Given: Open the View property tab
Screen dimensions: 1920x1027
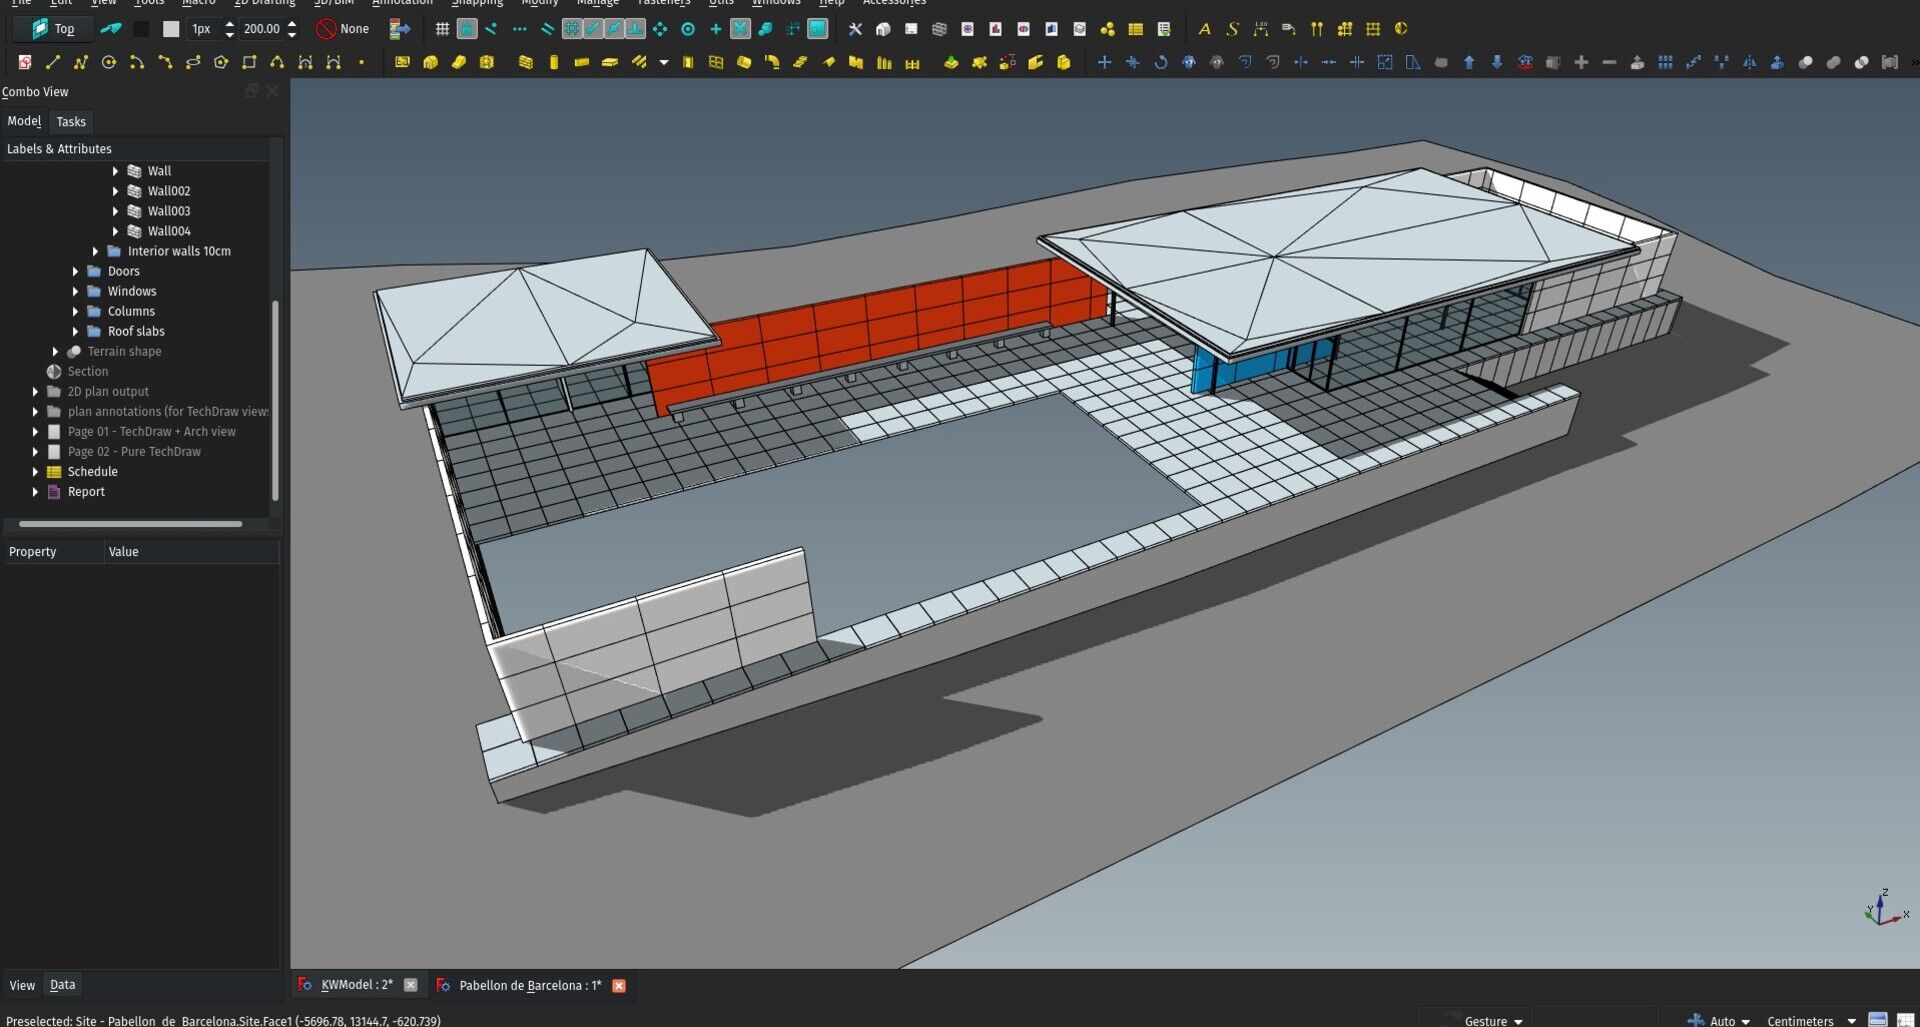Looking at the screenshot, I should pos(22,985).
